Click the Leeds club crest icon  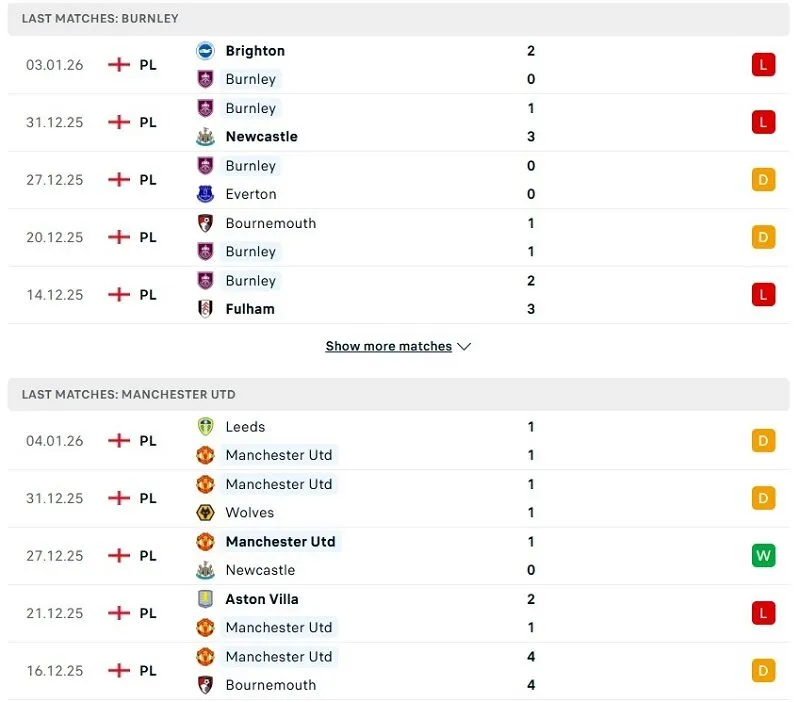[x=205, y=427]
